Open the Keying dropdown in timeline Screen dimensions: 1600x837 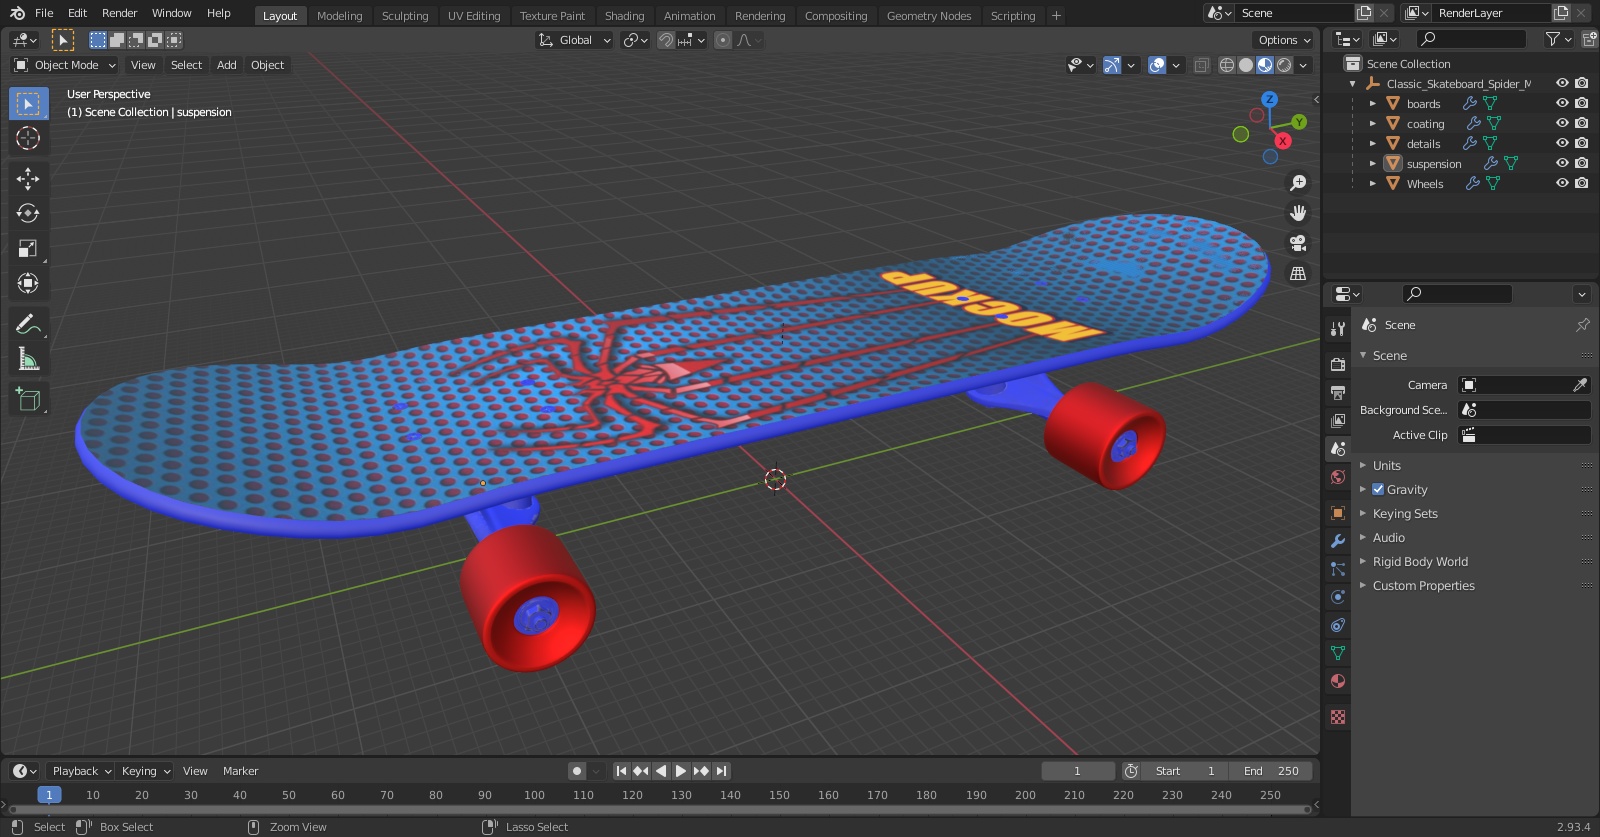click(146, 771)
